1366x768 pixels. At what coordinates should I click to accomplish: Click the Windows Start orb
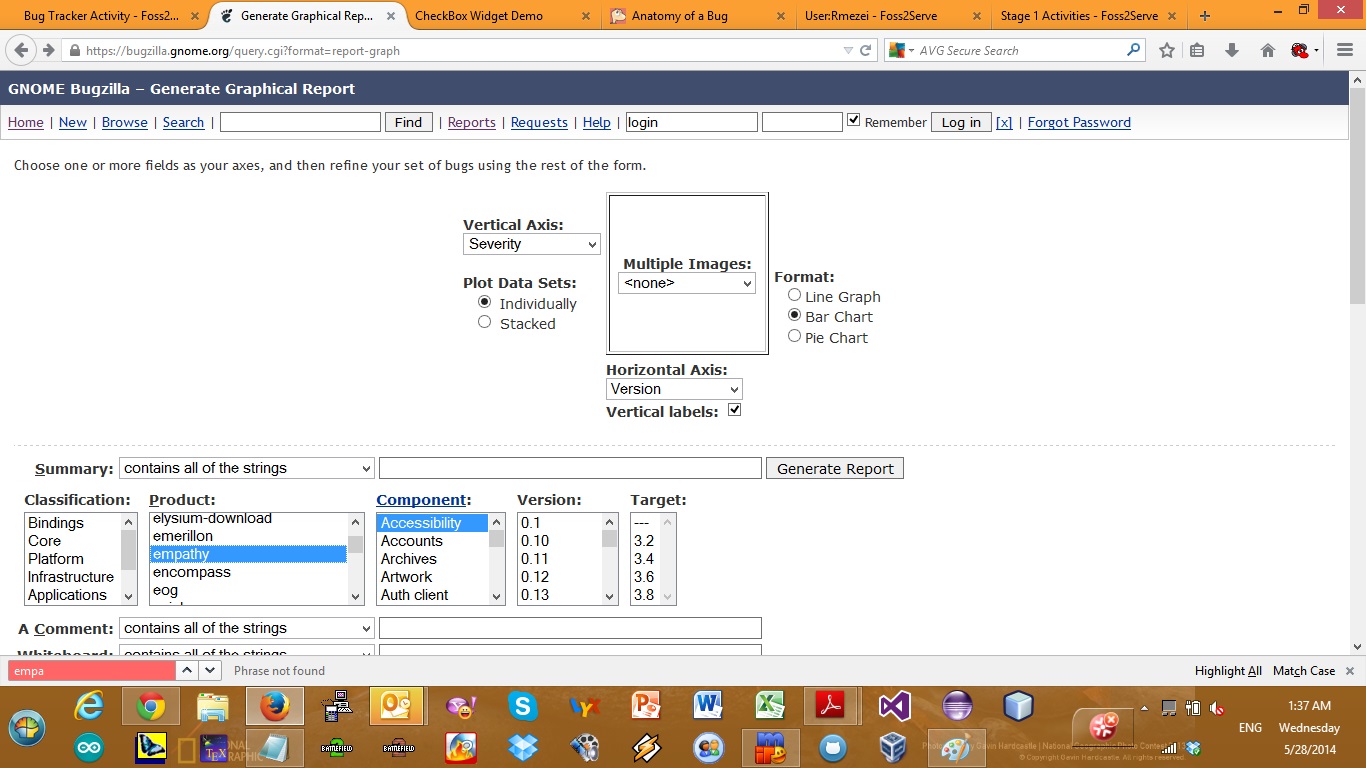(x=27, y=727)
